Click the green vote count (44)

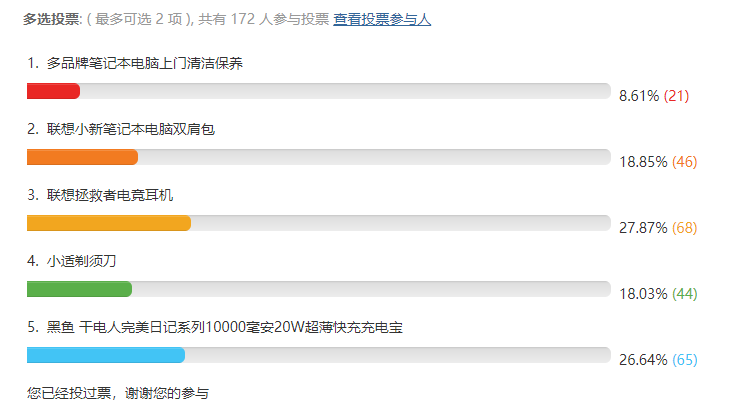(684, 294)
